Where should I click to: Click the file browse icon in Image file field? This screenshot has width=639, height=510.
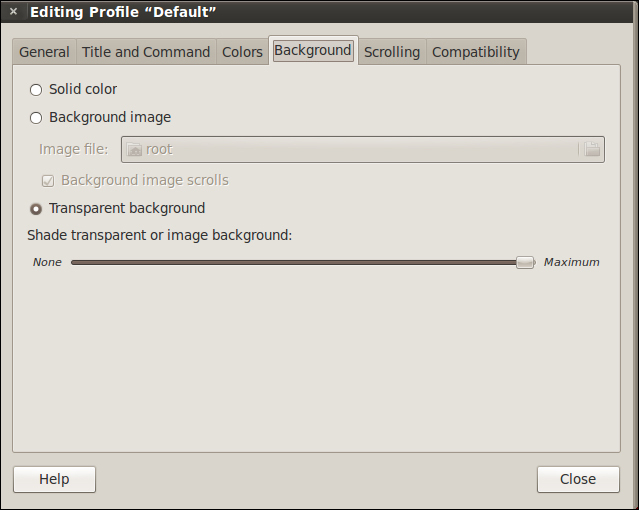tap(592, 149)
